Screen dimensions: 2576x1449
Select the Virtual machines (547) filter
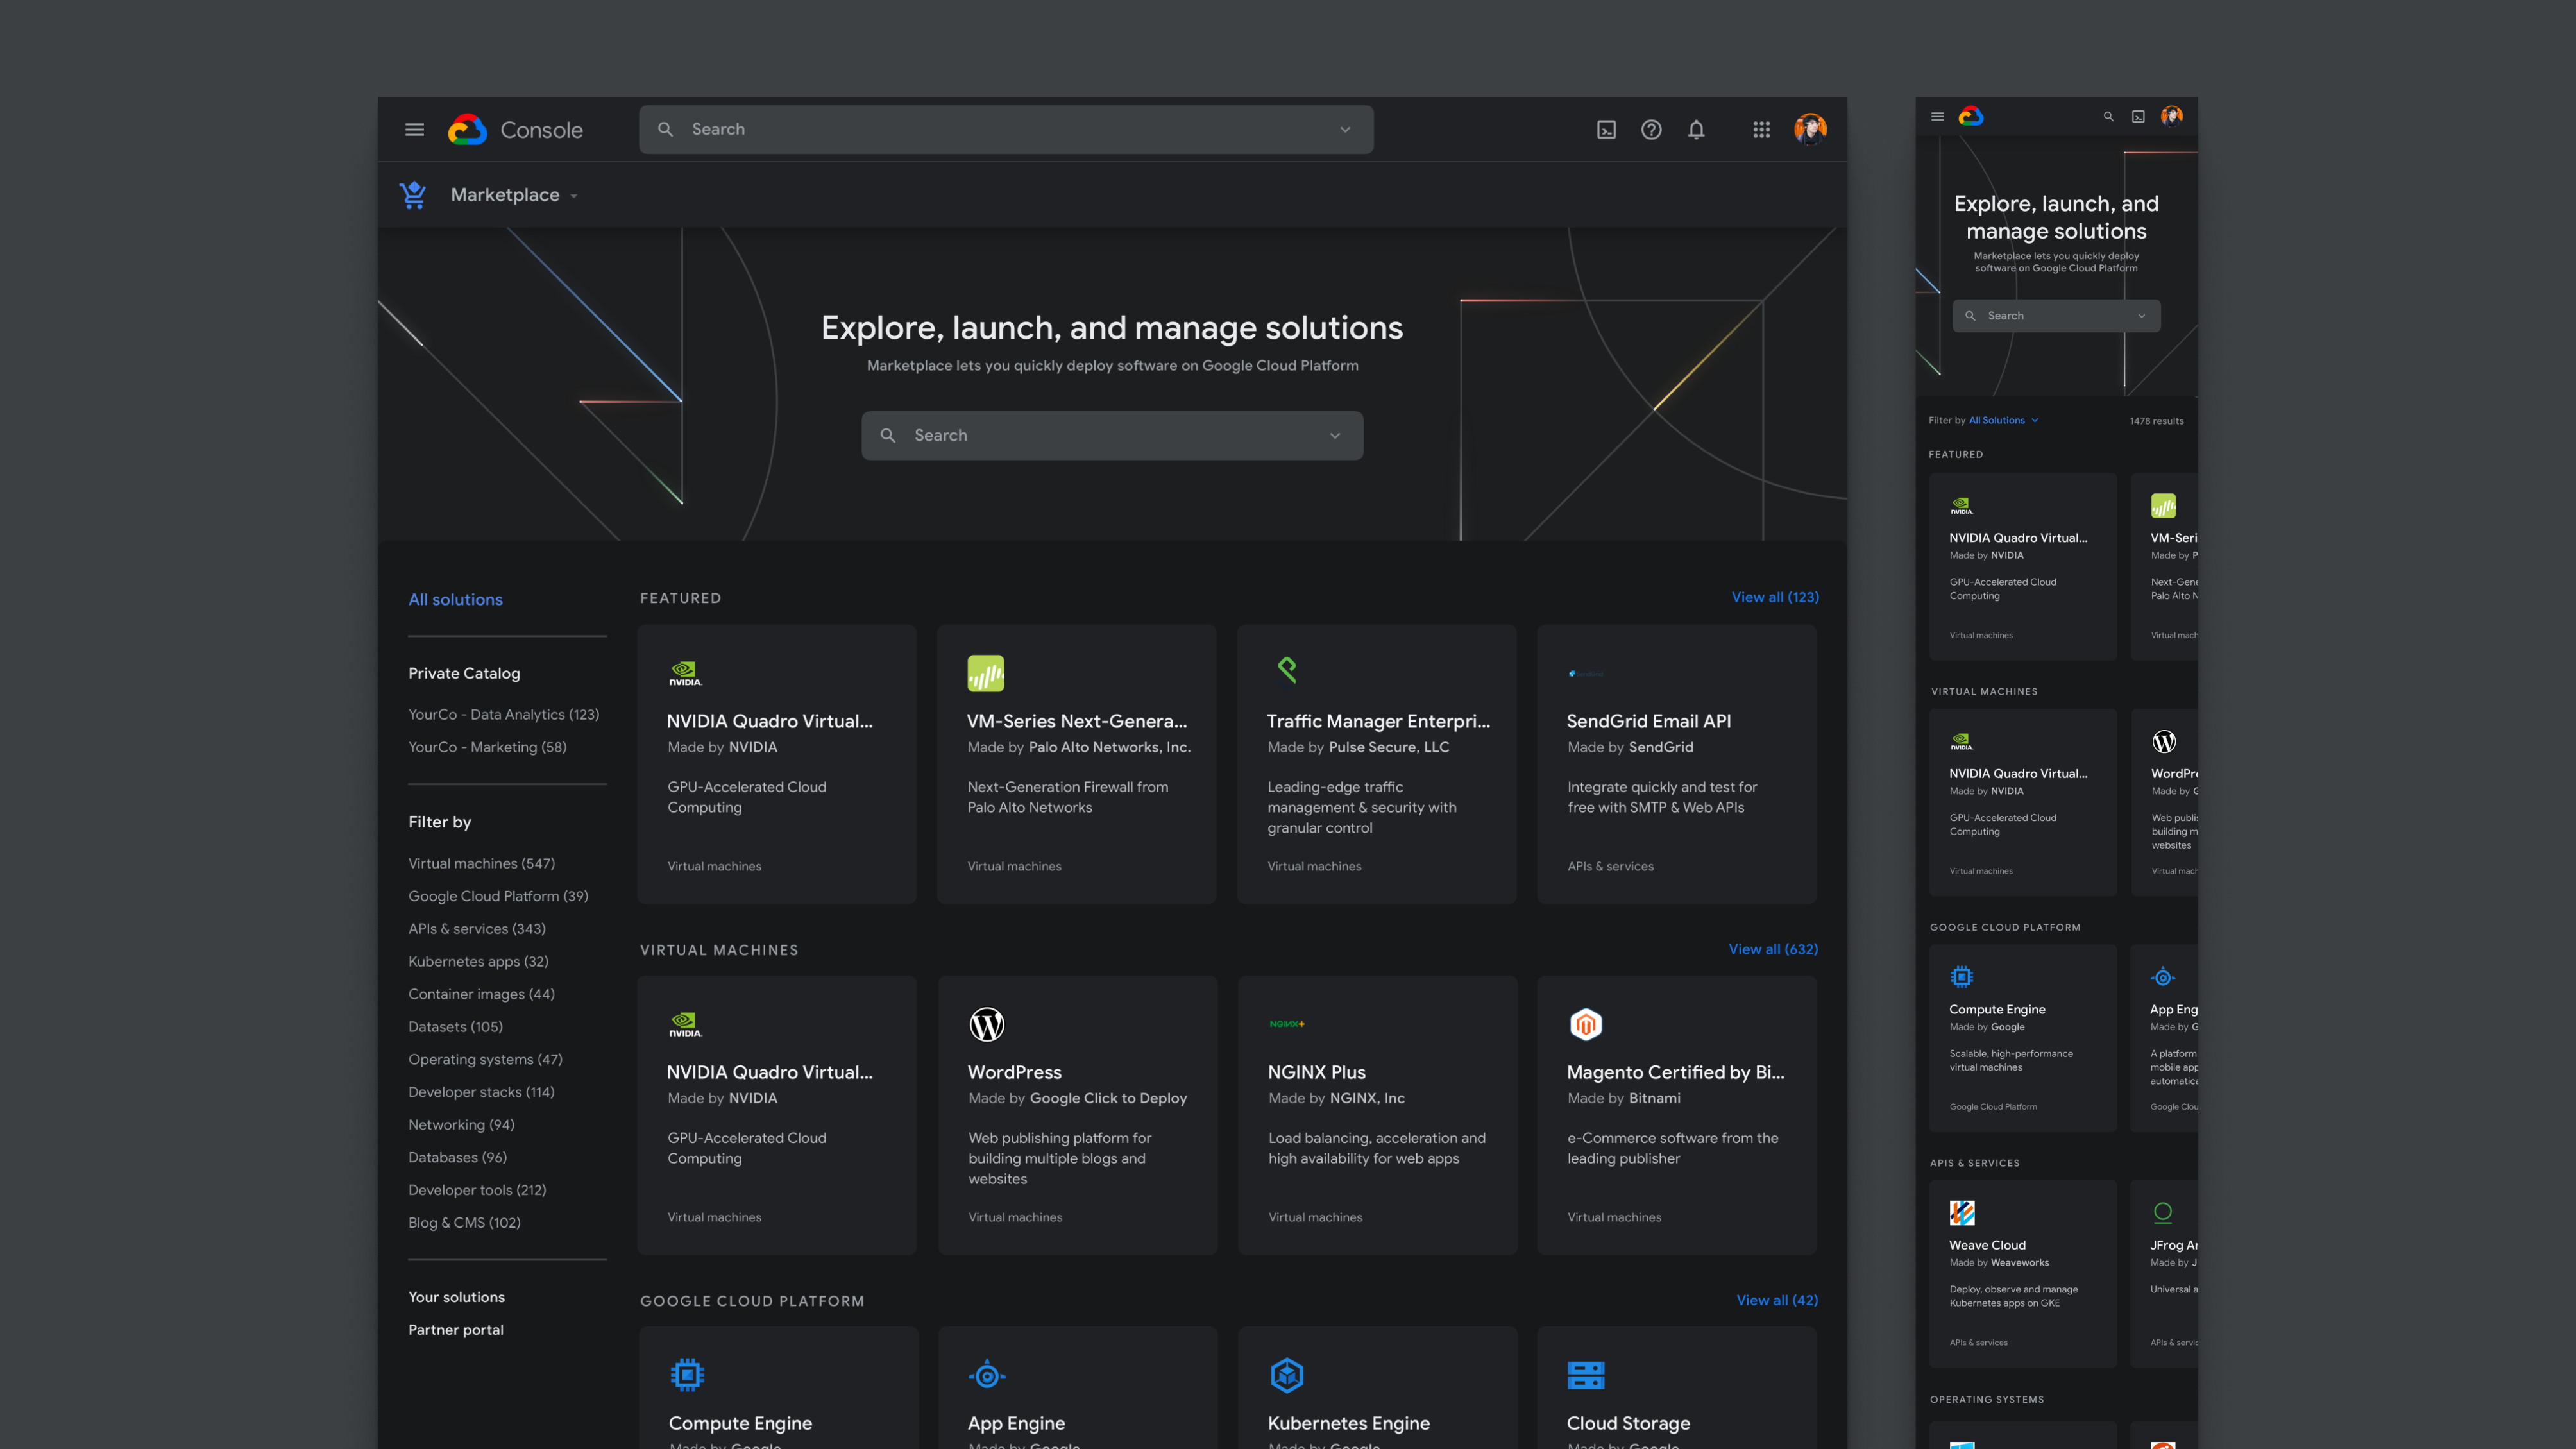(x=481, y=864)
